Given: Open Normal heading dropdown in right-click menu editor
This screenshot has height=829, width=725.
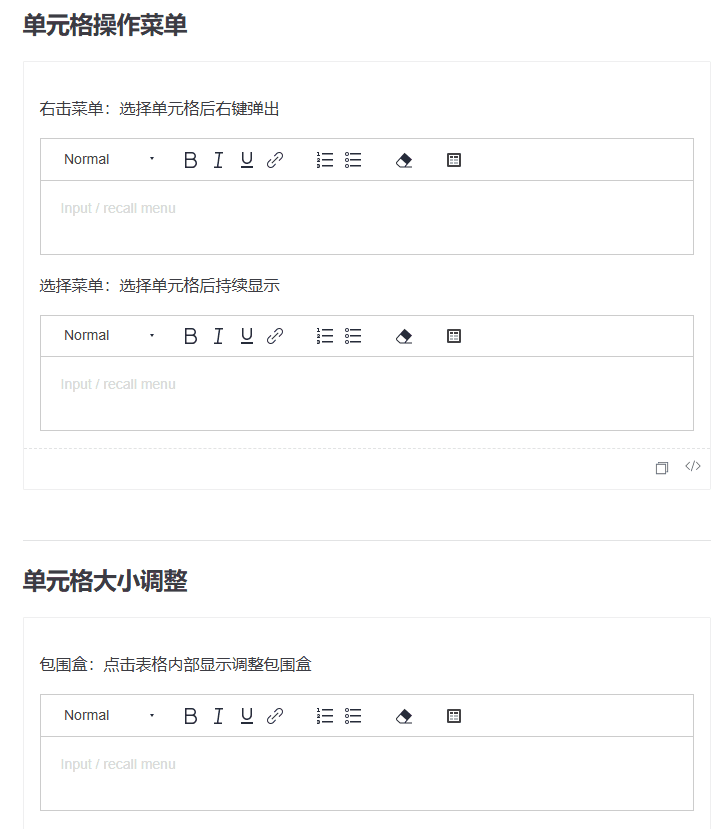Looking at the screenshot, I should pos(109,159).
